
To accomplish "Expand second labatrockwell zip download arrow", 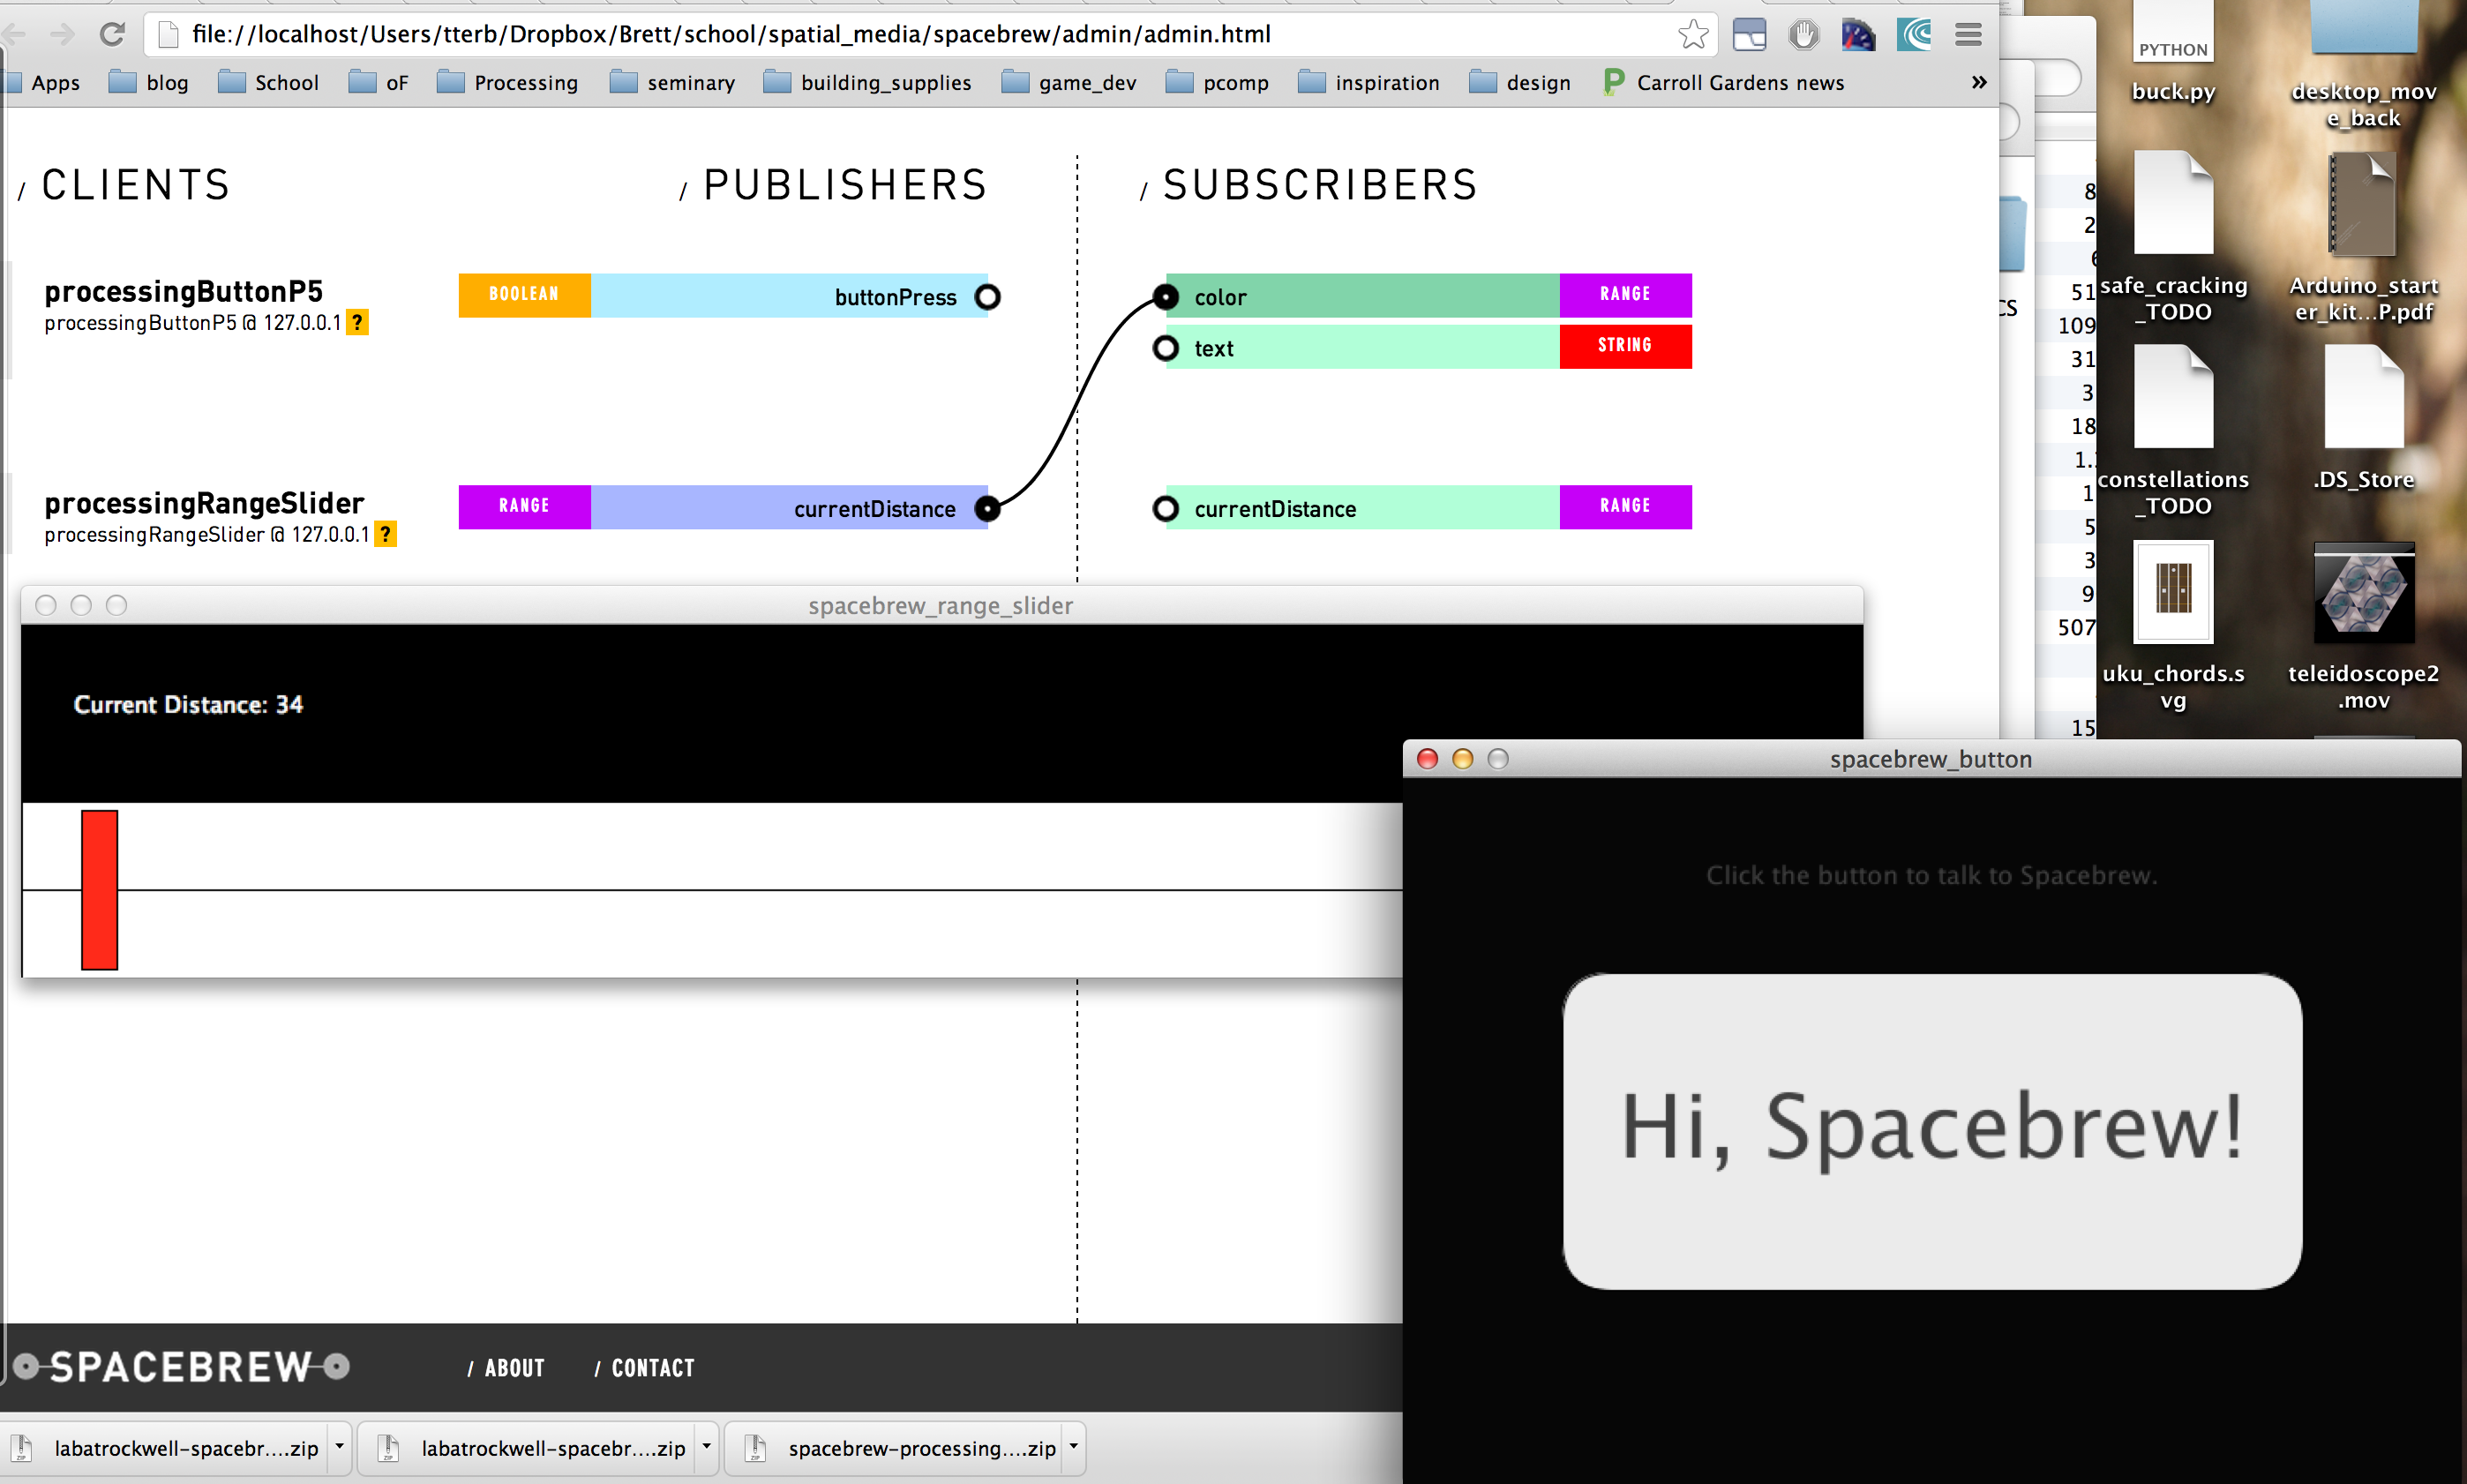I will 706,1447.
